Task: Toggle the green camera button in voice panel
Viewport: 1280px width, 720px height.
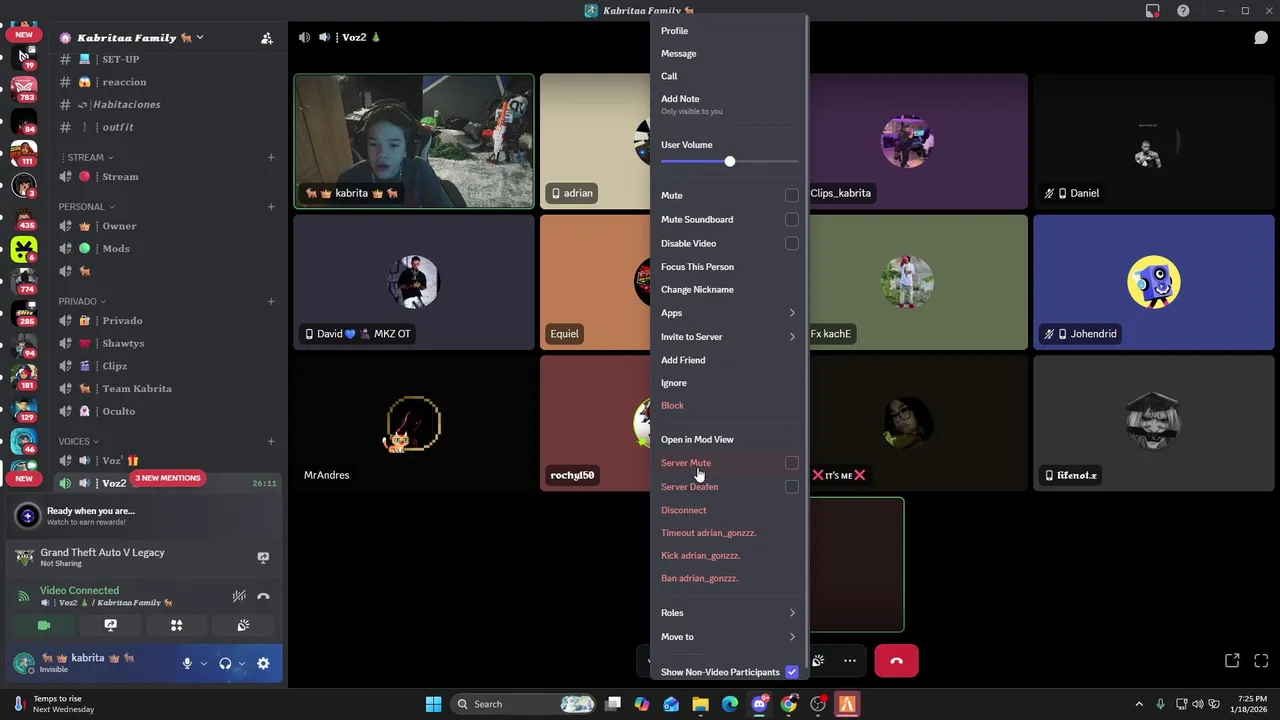Action: pos(44,625)
